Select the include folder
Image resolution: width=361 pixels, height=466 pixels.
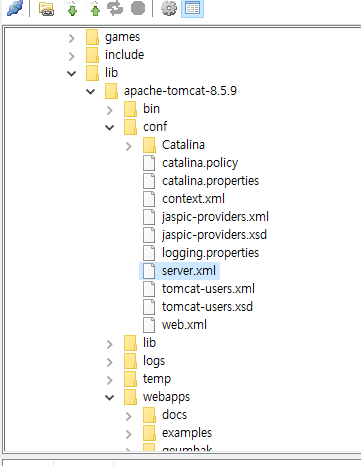coord(124,55)
